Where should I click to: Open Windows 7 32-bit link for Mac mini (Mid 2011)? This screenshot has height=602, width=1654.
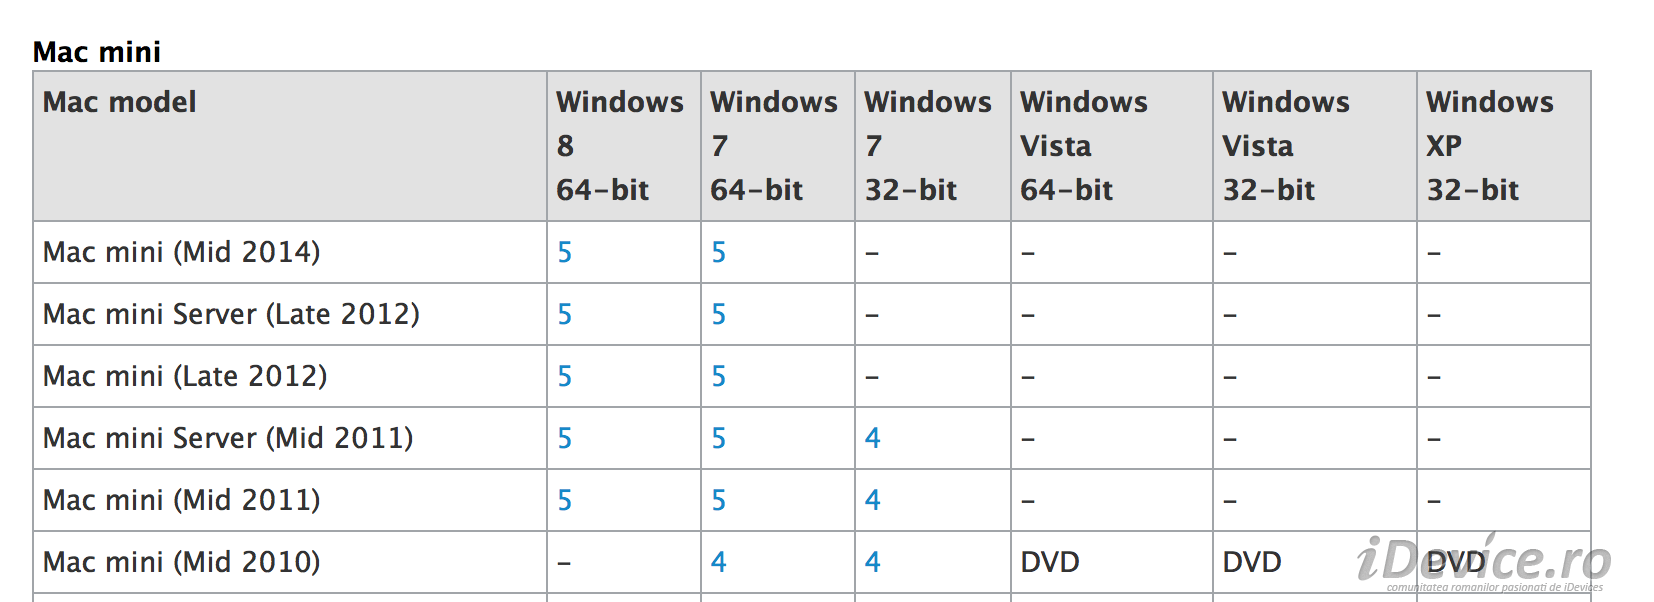point(873,500)
